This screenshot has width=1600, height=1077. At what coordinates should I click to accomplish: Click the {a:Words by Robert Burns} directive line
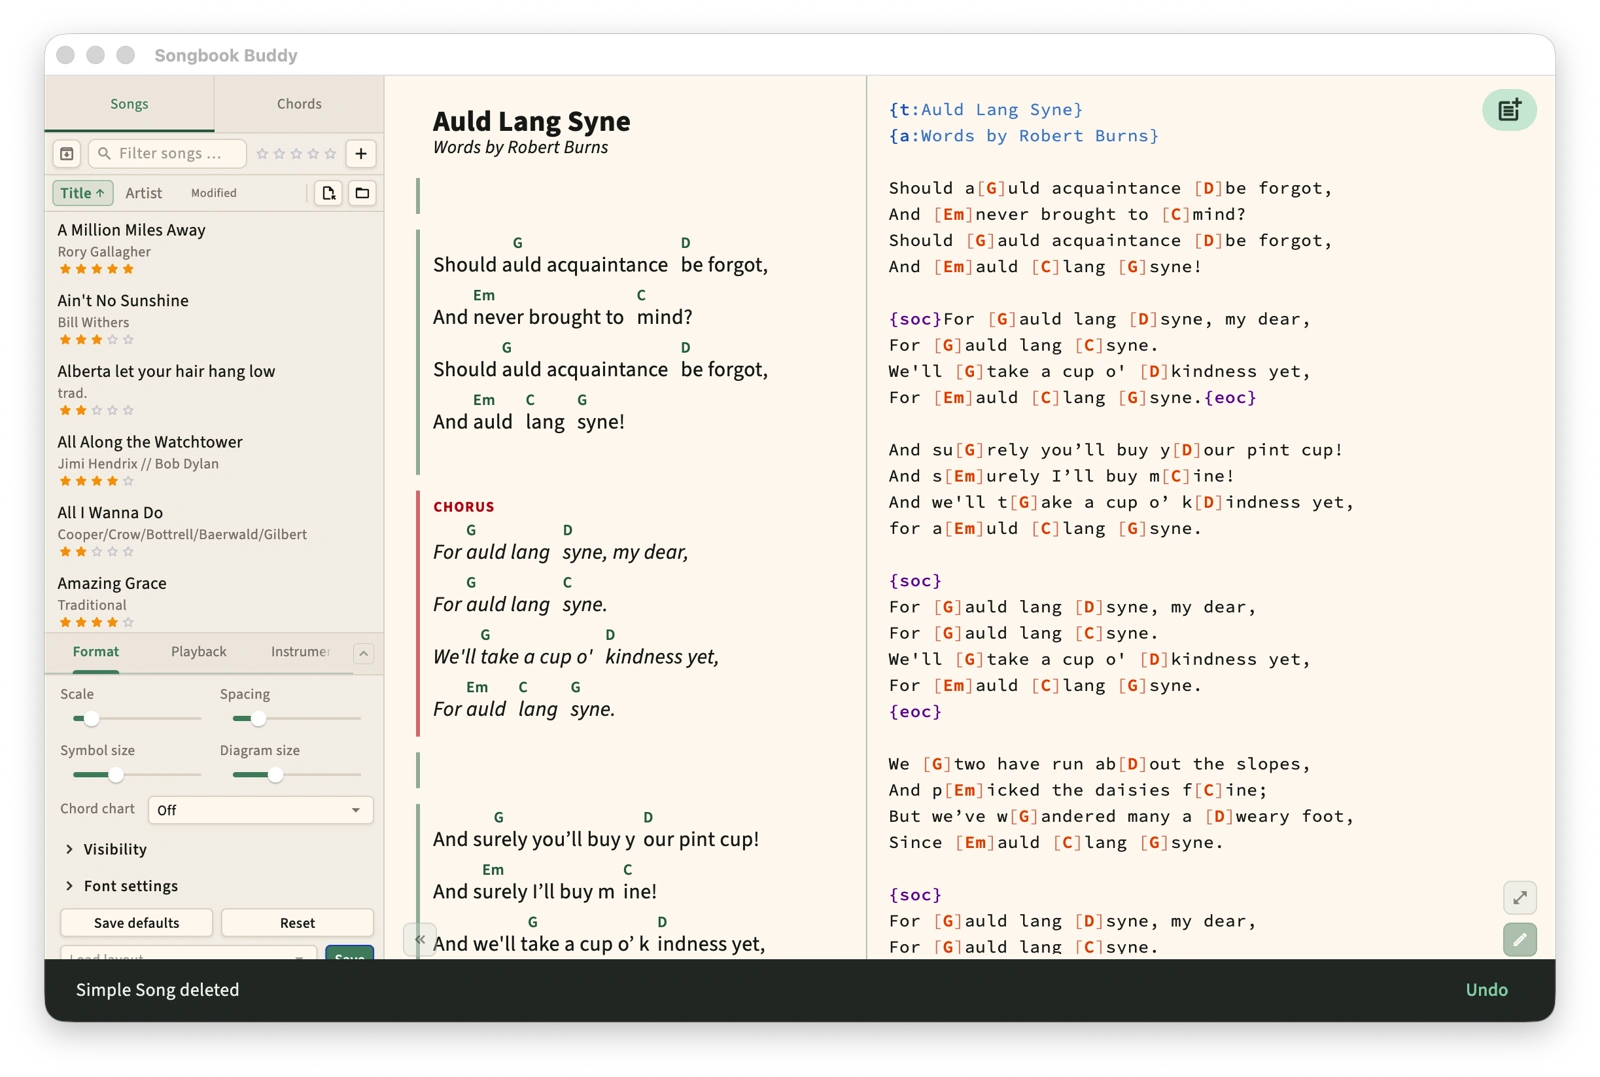point(1023,136)
